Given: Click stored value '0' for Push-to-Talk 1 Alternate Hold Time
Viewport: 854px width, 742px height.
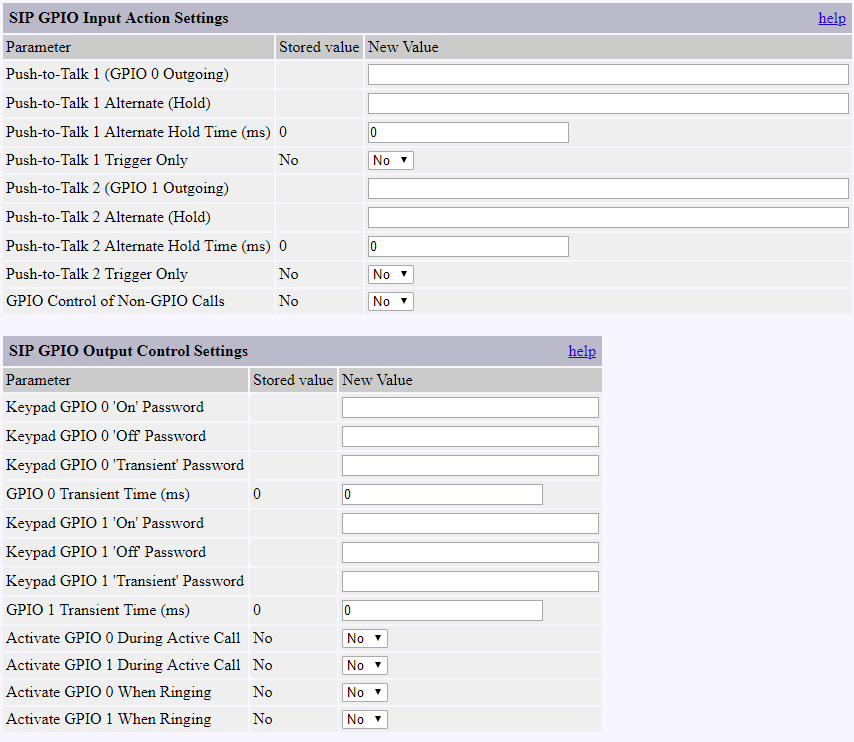Looking at the screenshot, I should click(283, 132).
